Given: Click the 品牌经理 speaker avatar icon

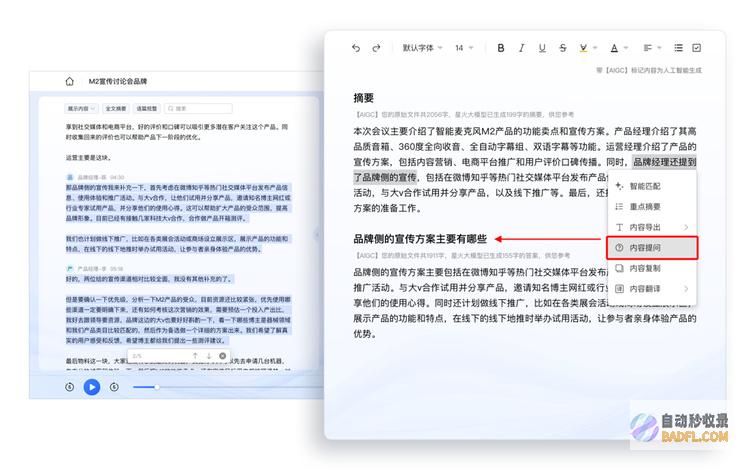Looking at the screenshot, I should tap(70, 177).
